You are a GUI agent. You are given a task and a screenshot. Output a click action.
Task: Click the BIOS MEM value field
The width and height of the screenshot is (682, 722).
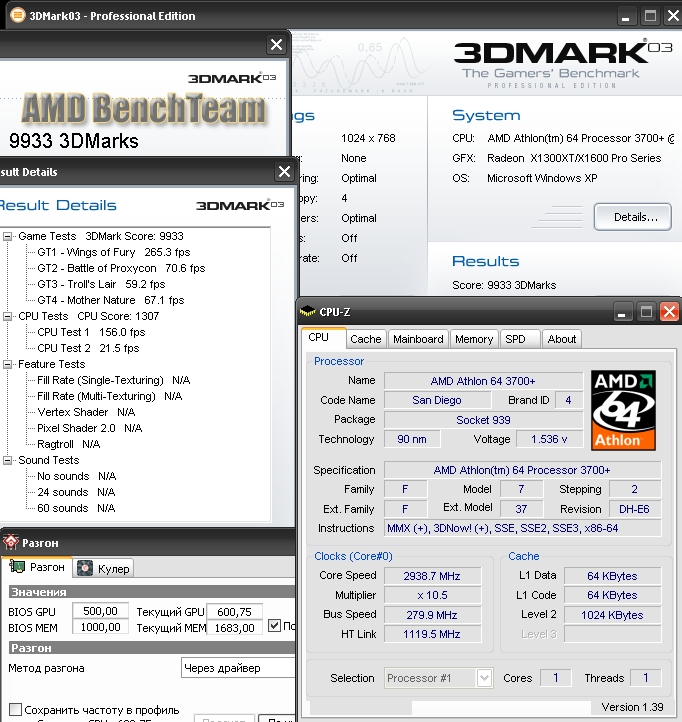(x=100, y=627)
